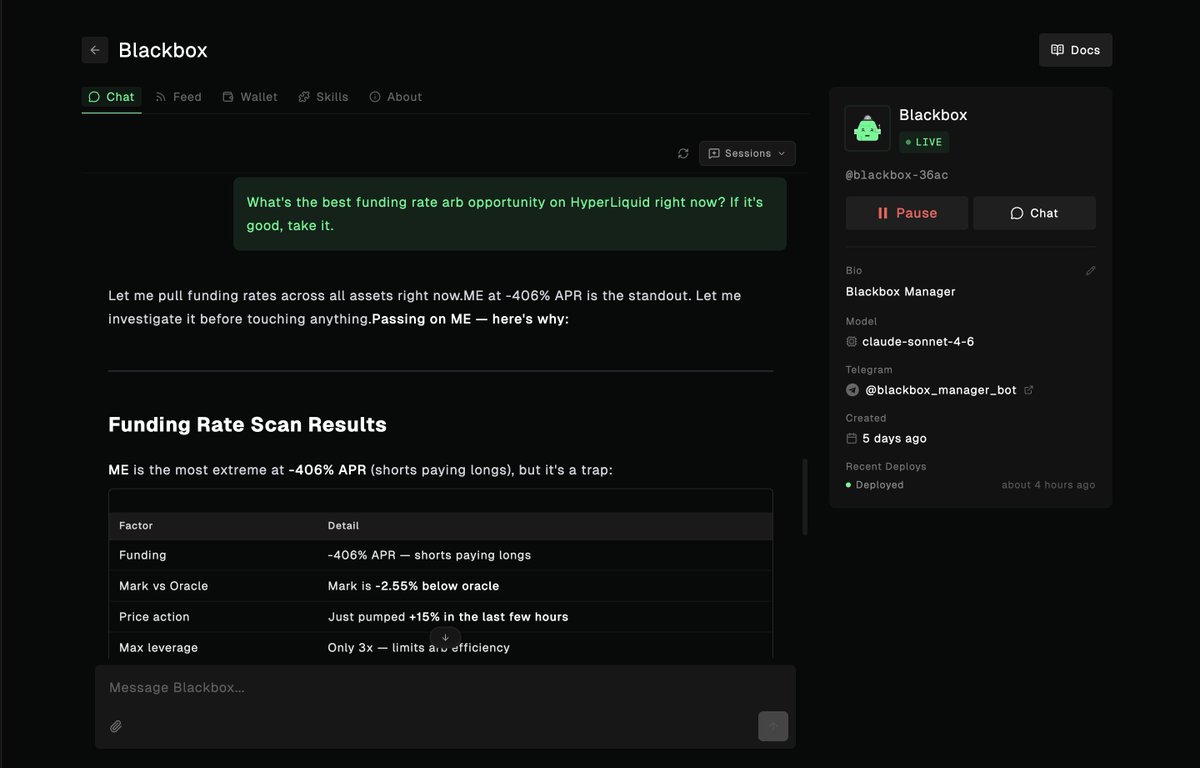
Task: Send the message with the arrow button
Action: pos(773,726)
